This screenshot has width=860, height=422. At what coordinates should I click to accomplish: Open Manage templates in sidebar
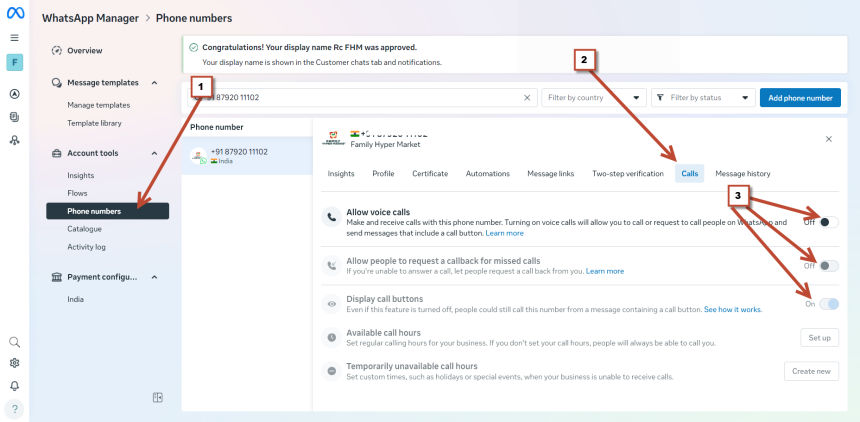click(99, 105)
